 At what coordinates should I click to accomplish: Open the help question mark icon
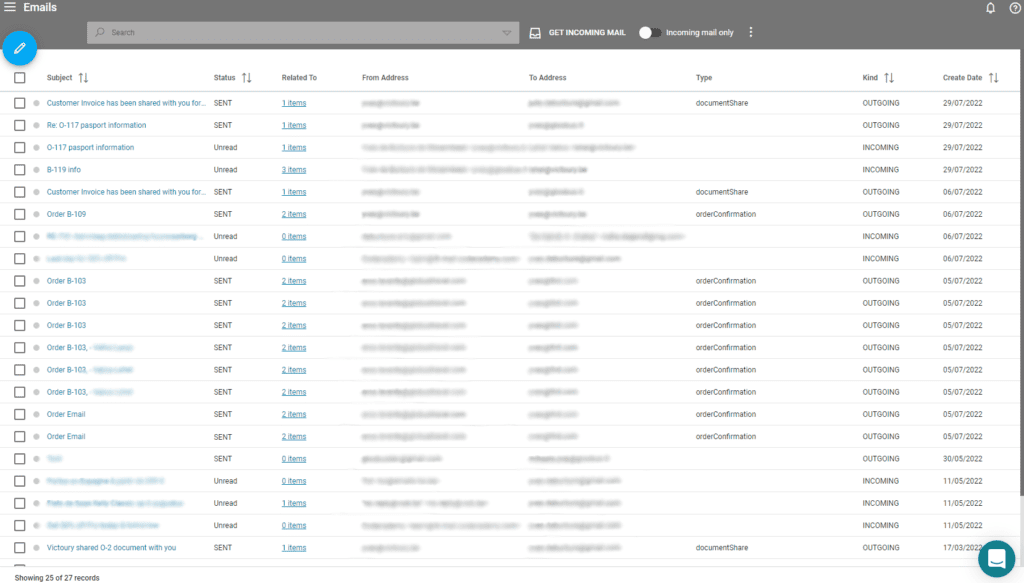1015,8
